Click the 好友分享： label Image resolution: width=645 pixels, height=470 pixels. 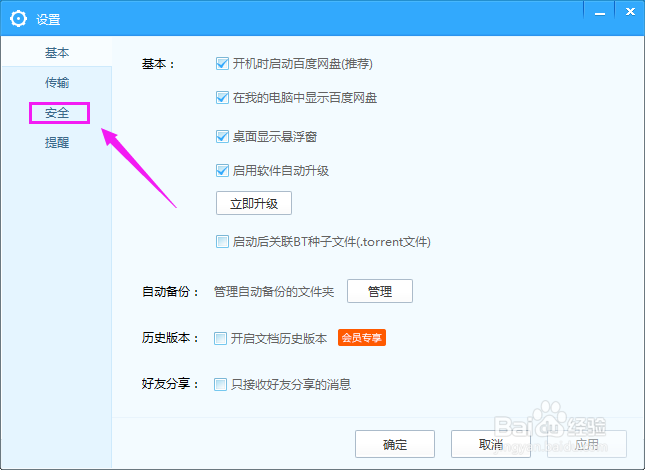(x=170, y=384)
